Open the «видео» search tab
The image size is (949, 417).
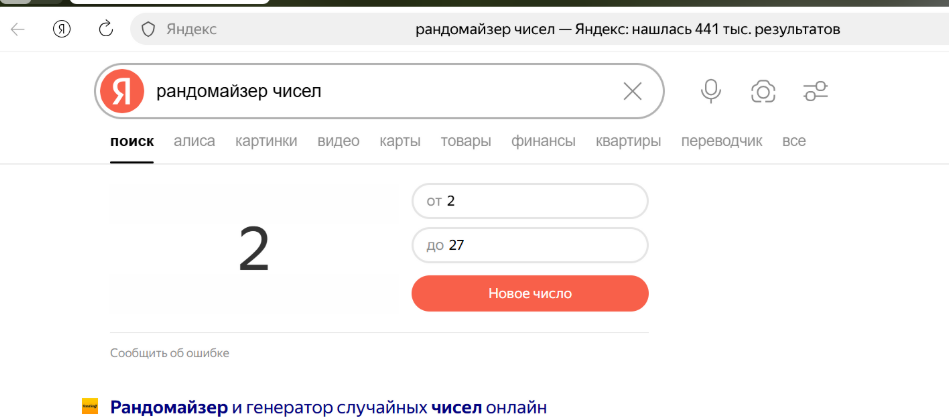(338, 141)
